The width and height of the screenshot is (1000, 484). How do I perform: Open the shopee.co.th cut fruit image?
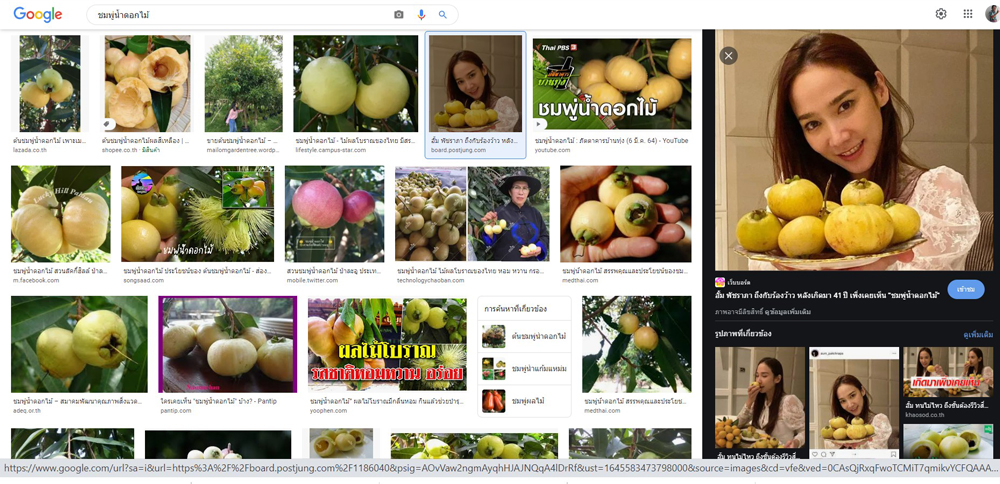click(x=147, y=84)
